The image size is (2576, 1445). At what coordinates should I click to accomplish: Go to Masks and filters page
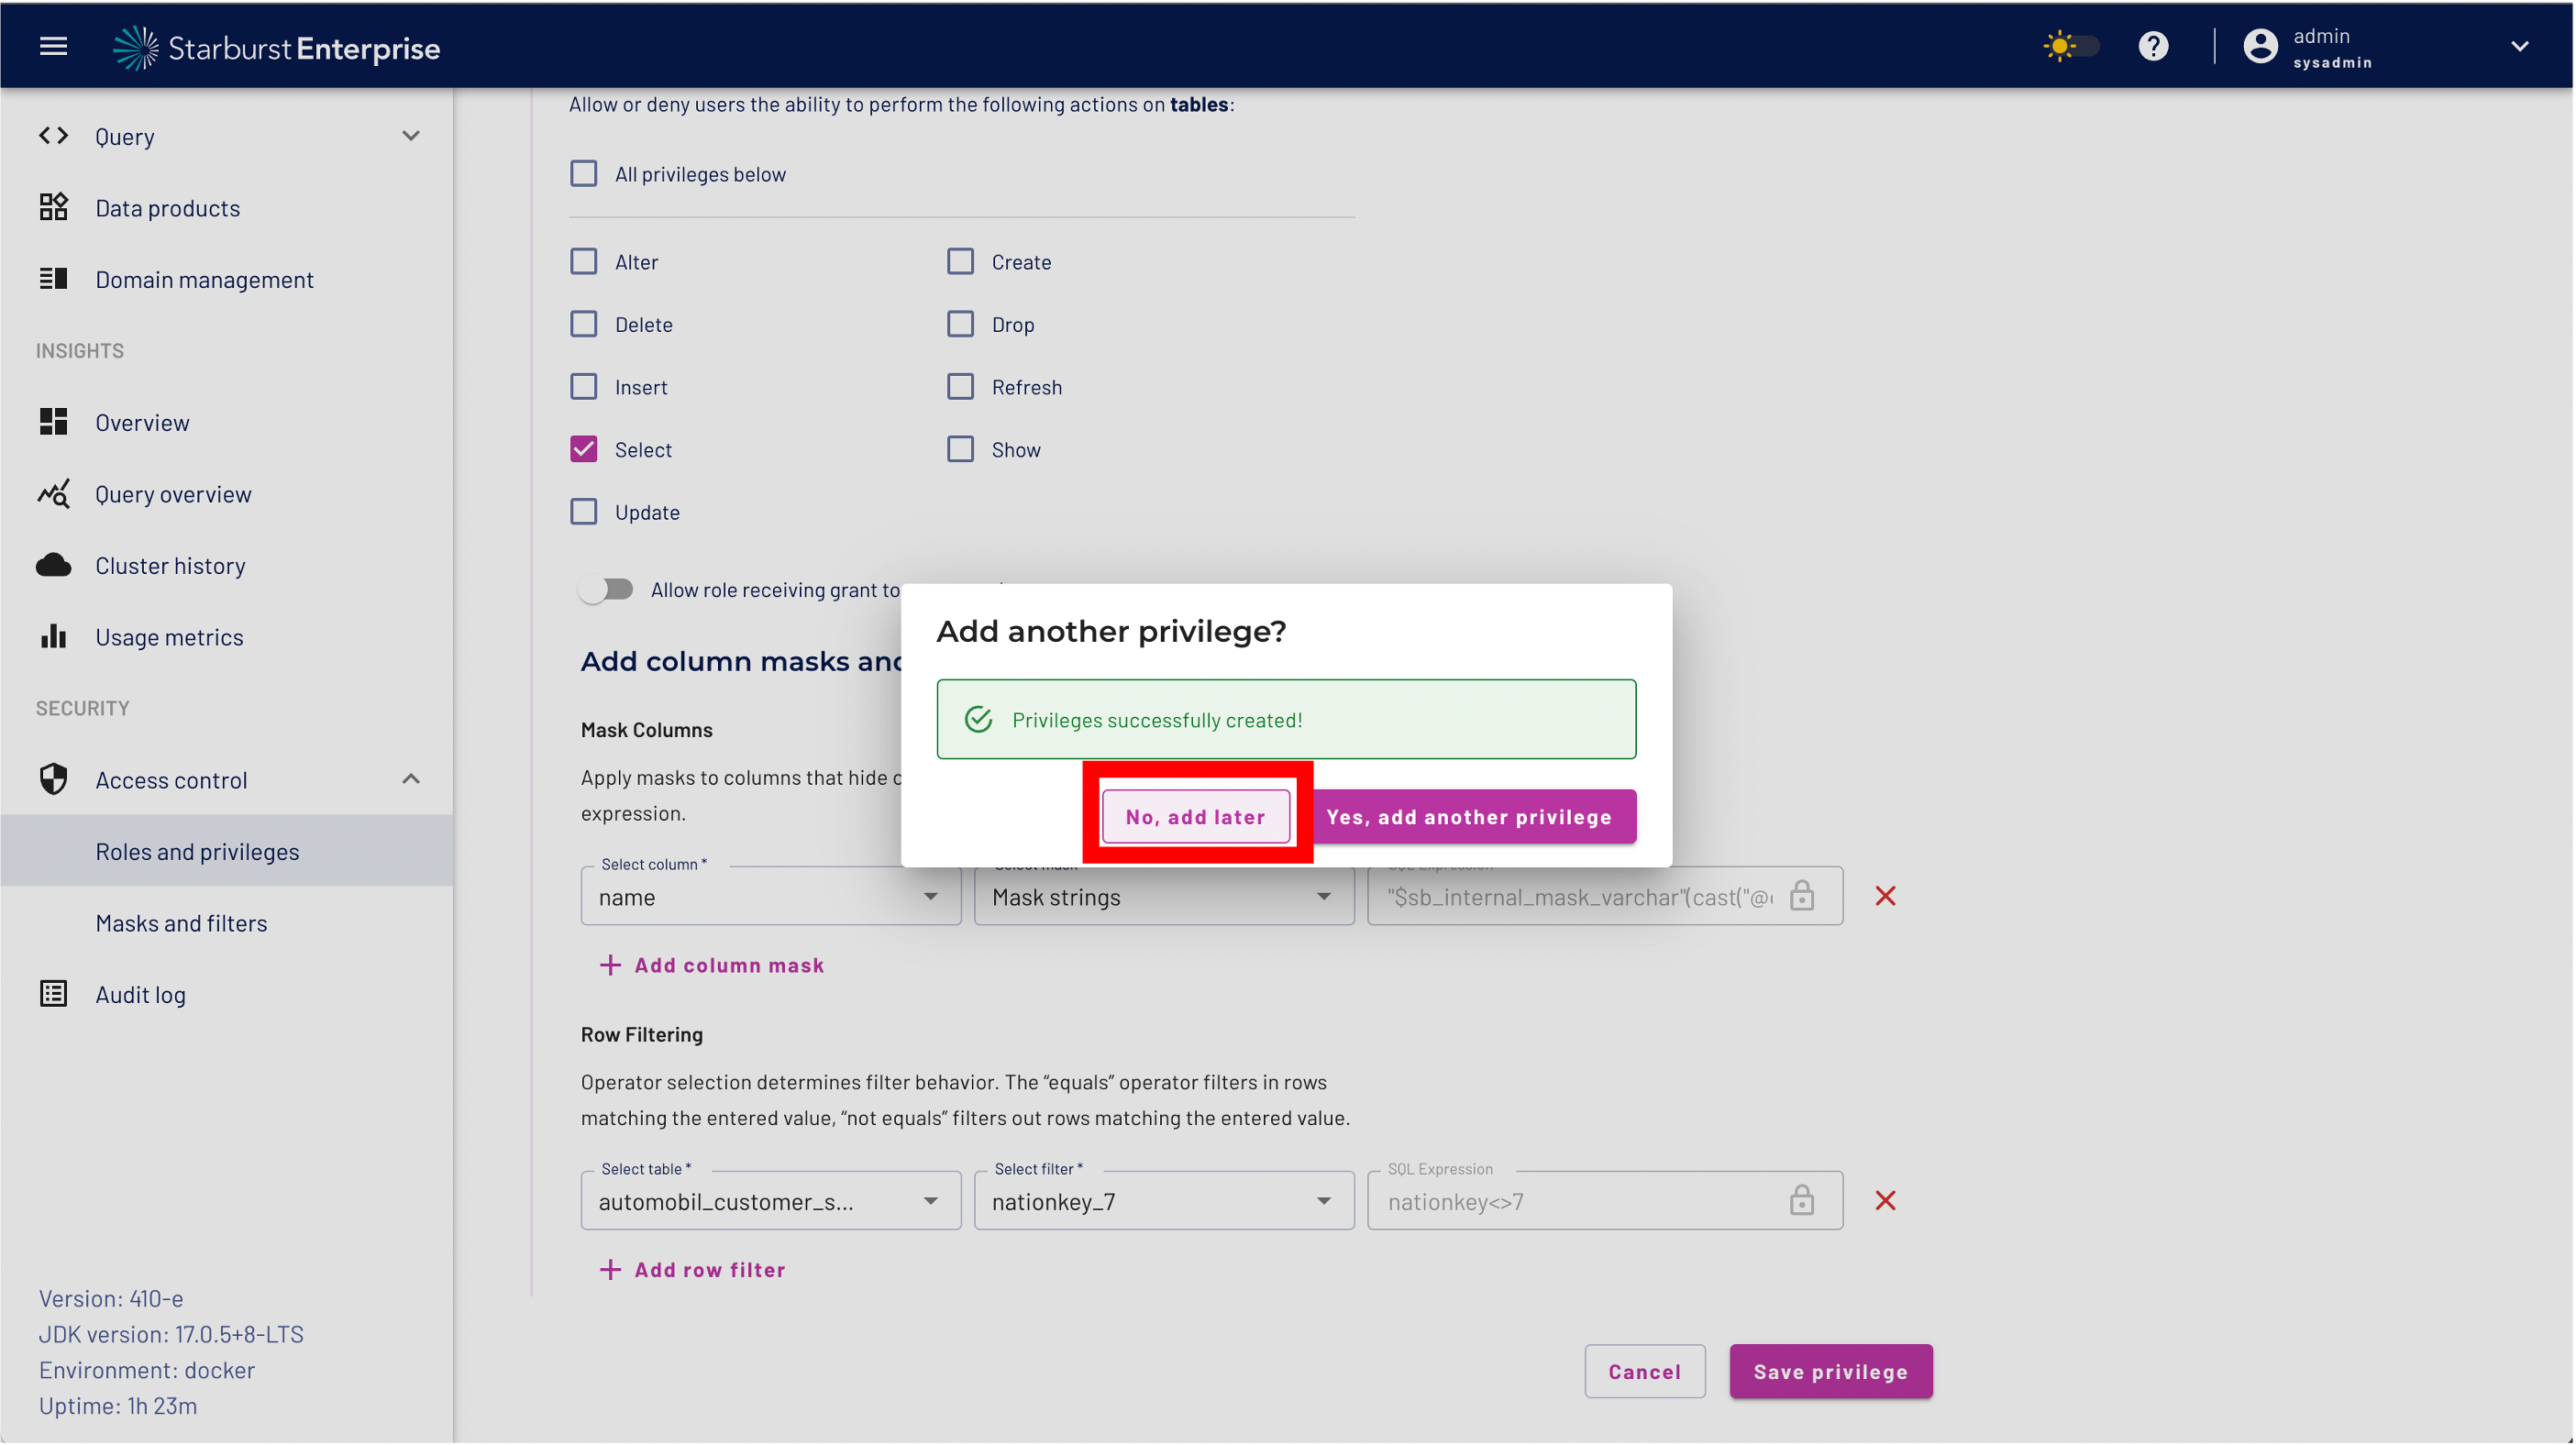click(181, 922)
